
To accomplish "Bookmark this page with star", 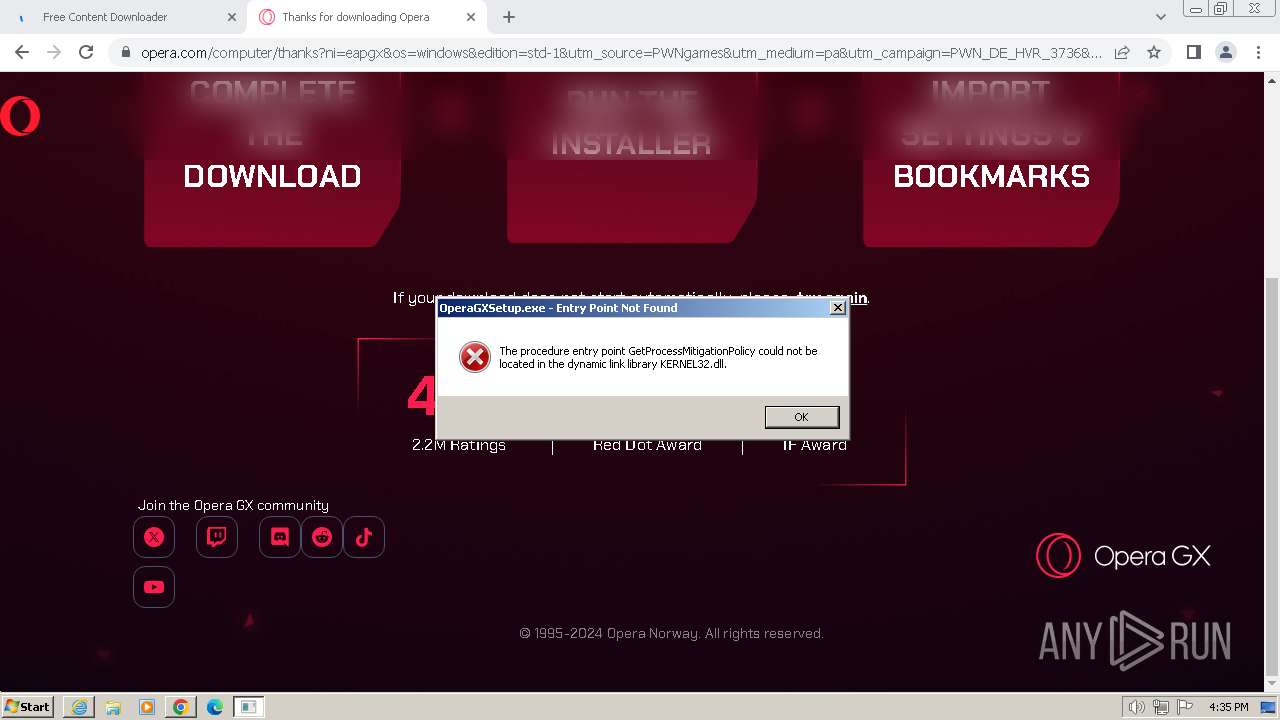I will tap(1154, 52).
